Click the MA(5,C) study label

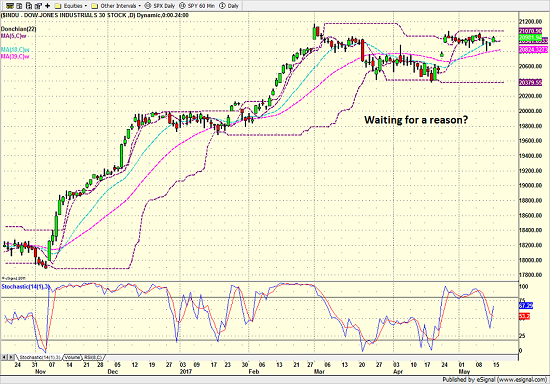click(x=14, y=36)
